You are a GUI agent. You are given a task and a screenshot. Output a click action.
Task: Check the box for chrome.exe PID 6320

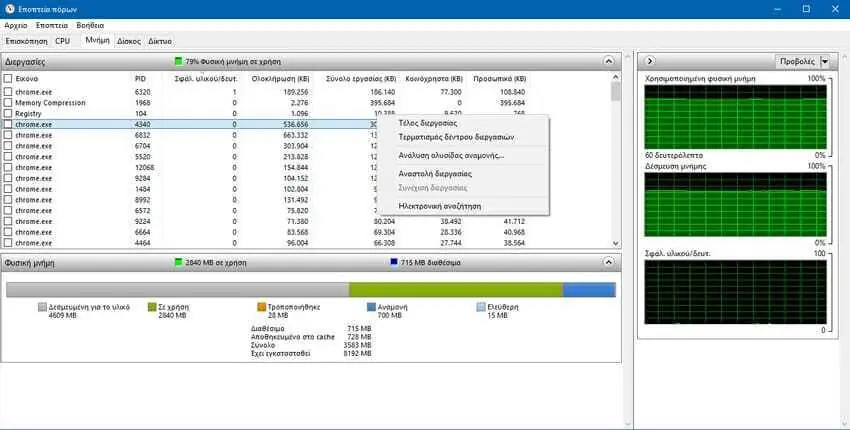[x=8, y=92]
